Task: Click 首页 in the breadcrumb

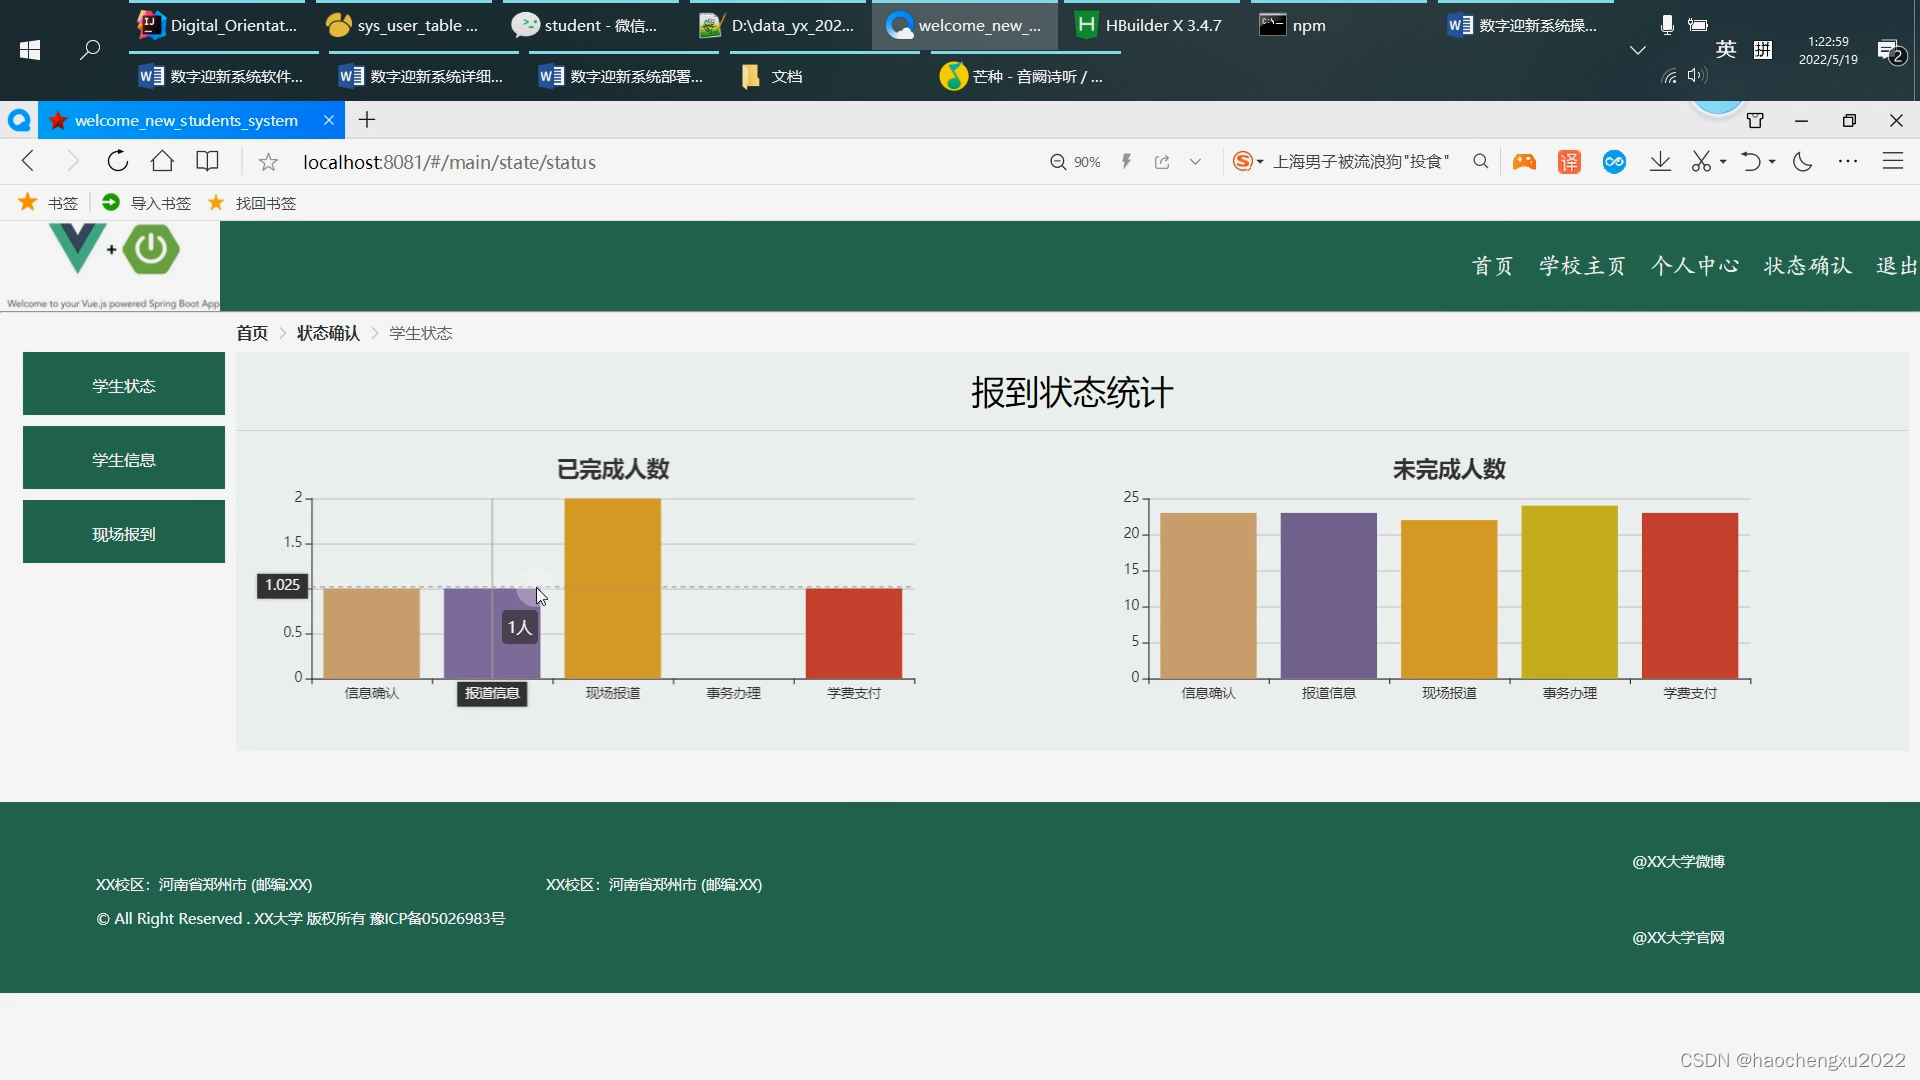Action: [x=252, y=333]
